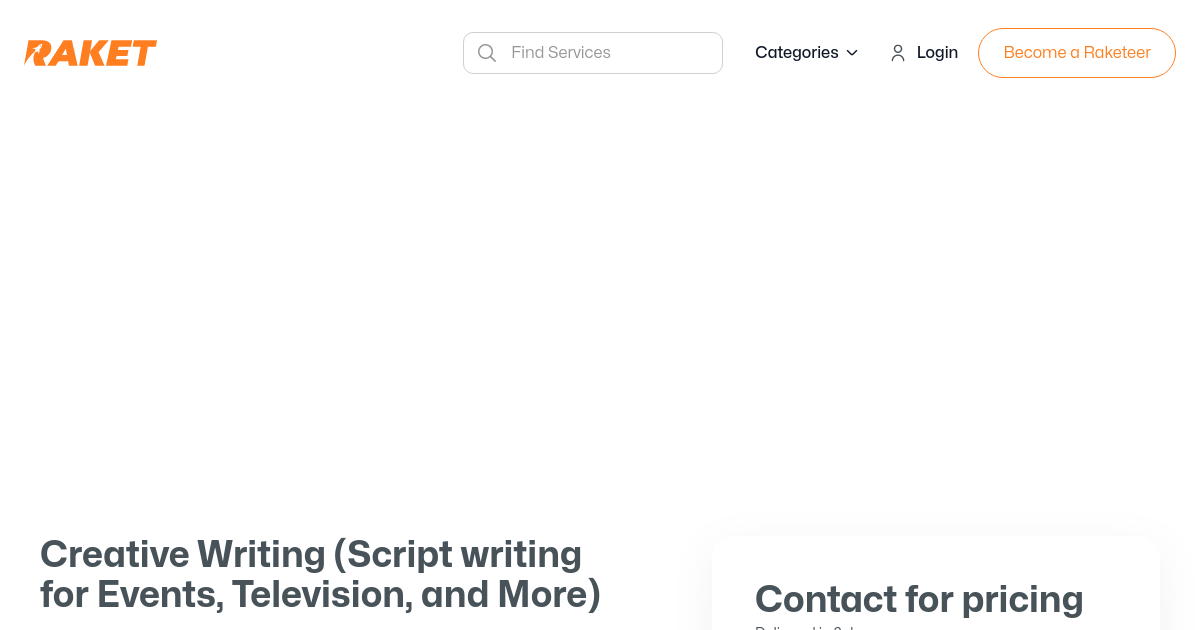This screenshot has height=630, width=1200.
Task: Click the Creative Writing service title
Action: [320, 574]
